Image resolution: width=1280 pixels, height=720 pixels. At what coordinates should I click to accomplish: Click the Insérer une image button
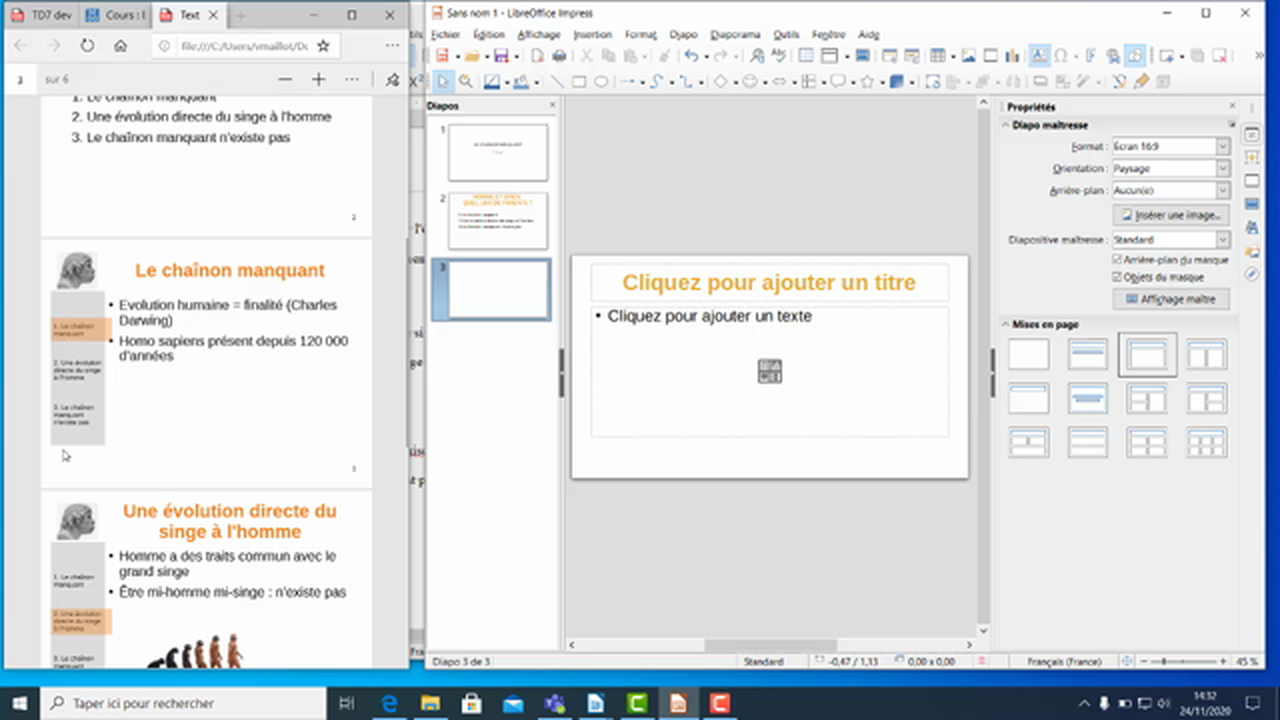coord(1171,215)
